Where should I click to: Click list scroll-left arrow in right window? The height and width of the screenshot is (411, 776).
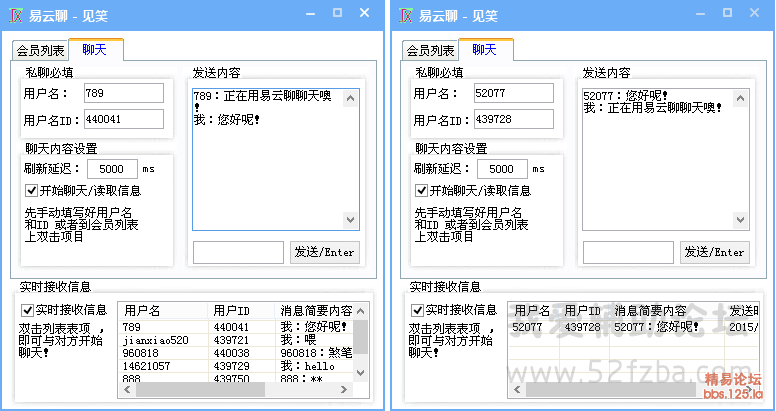coord(517,390)
